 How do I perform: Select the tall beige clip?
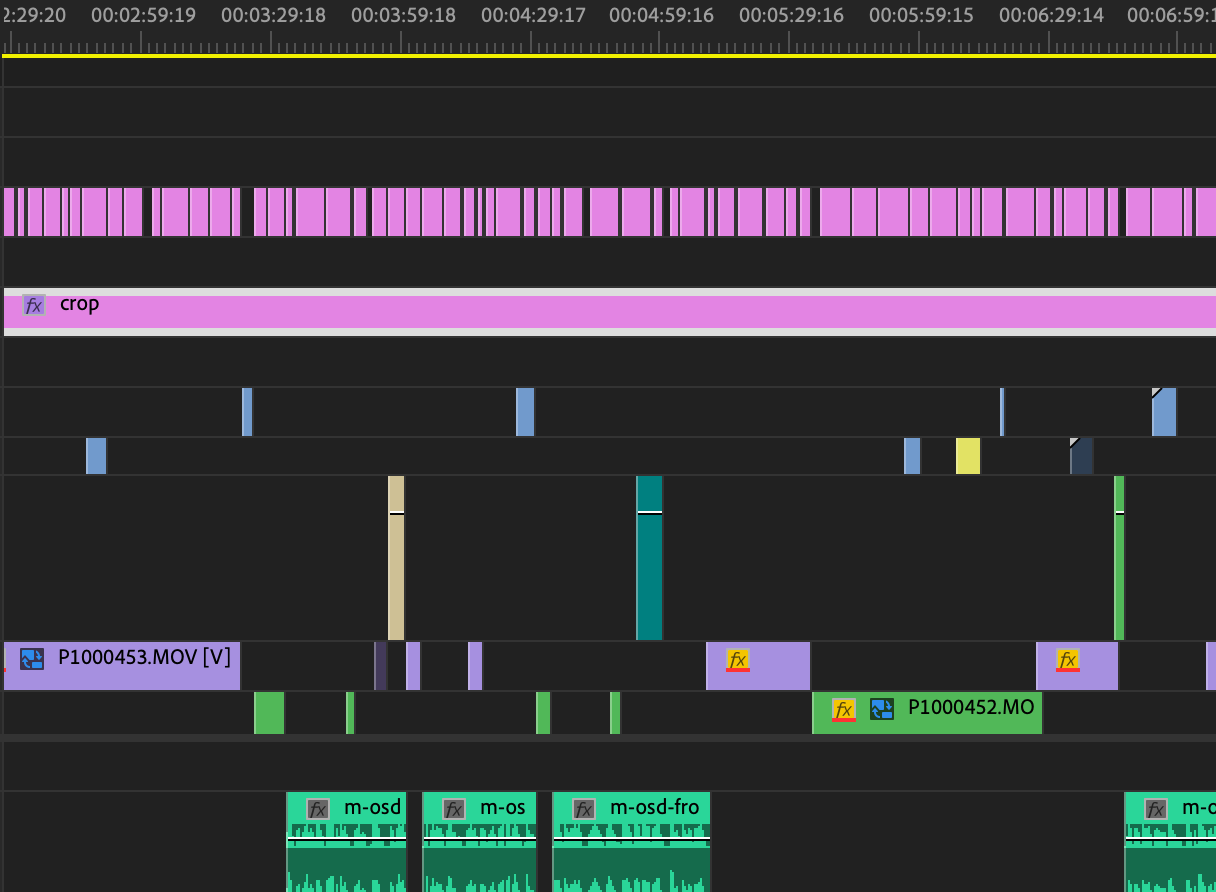[x=396, y=570]
